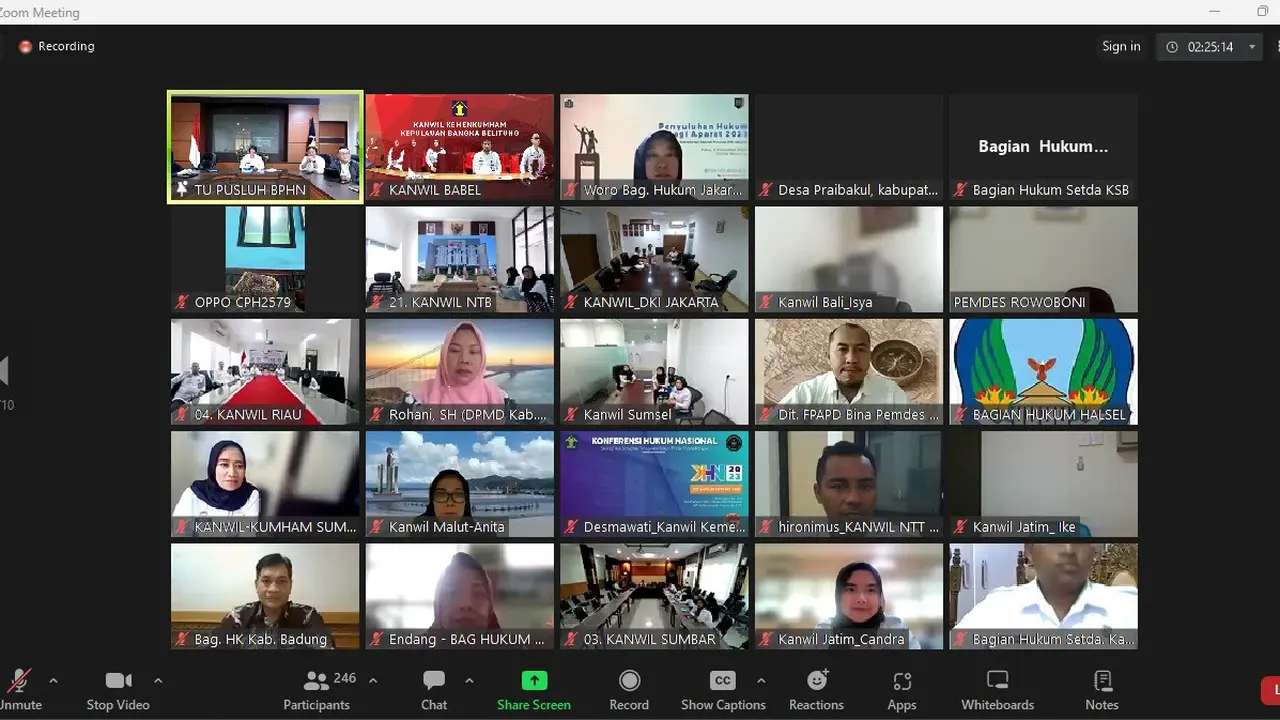Click muted mic icon on 21. KANWIL NTB
Screen dimensions: 1280x720
(377, 301)
